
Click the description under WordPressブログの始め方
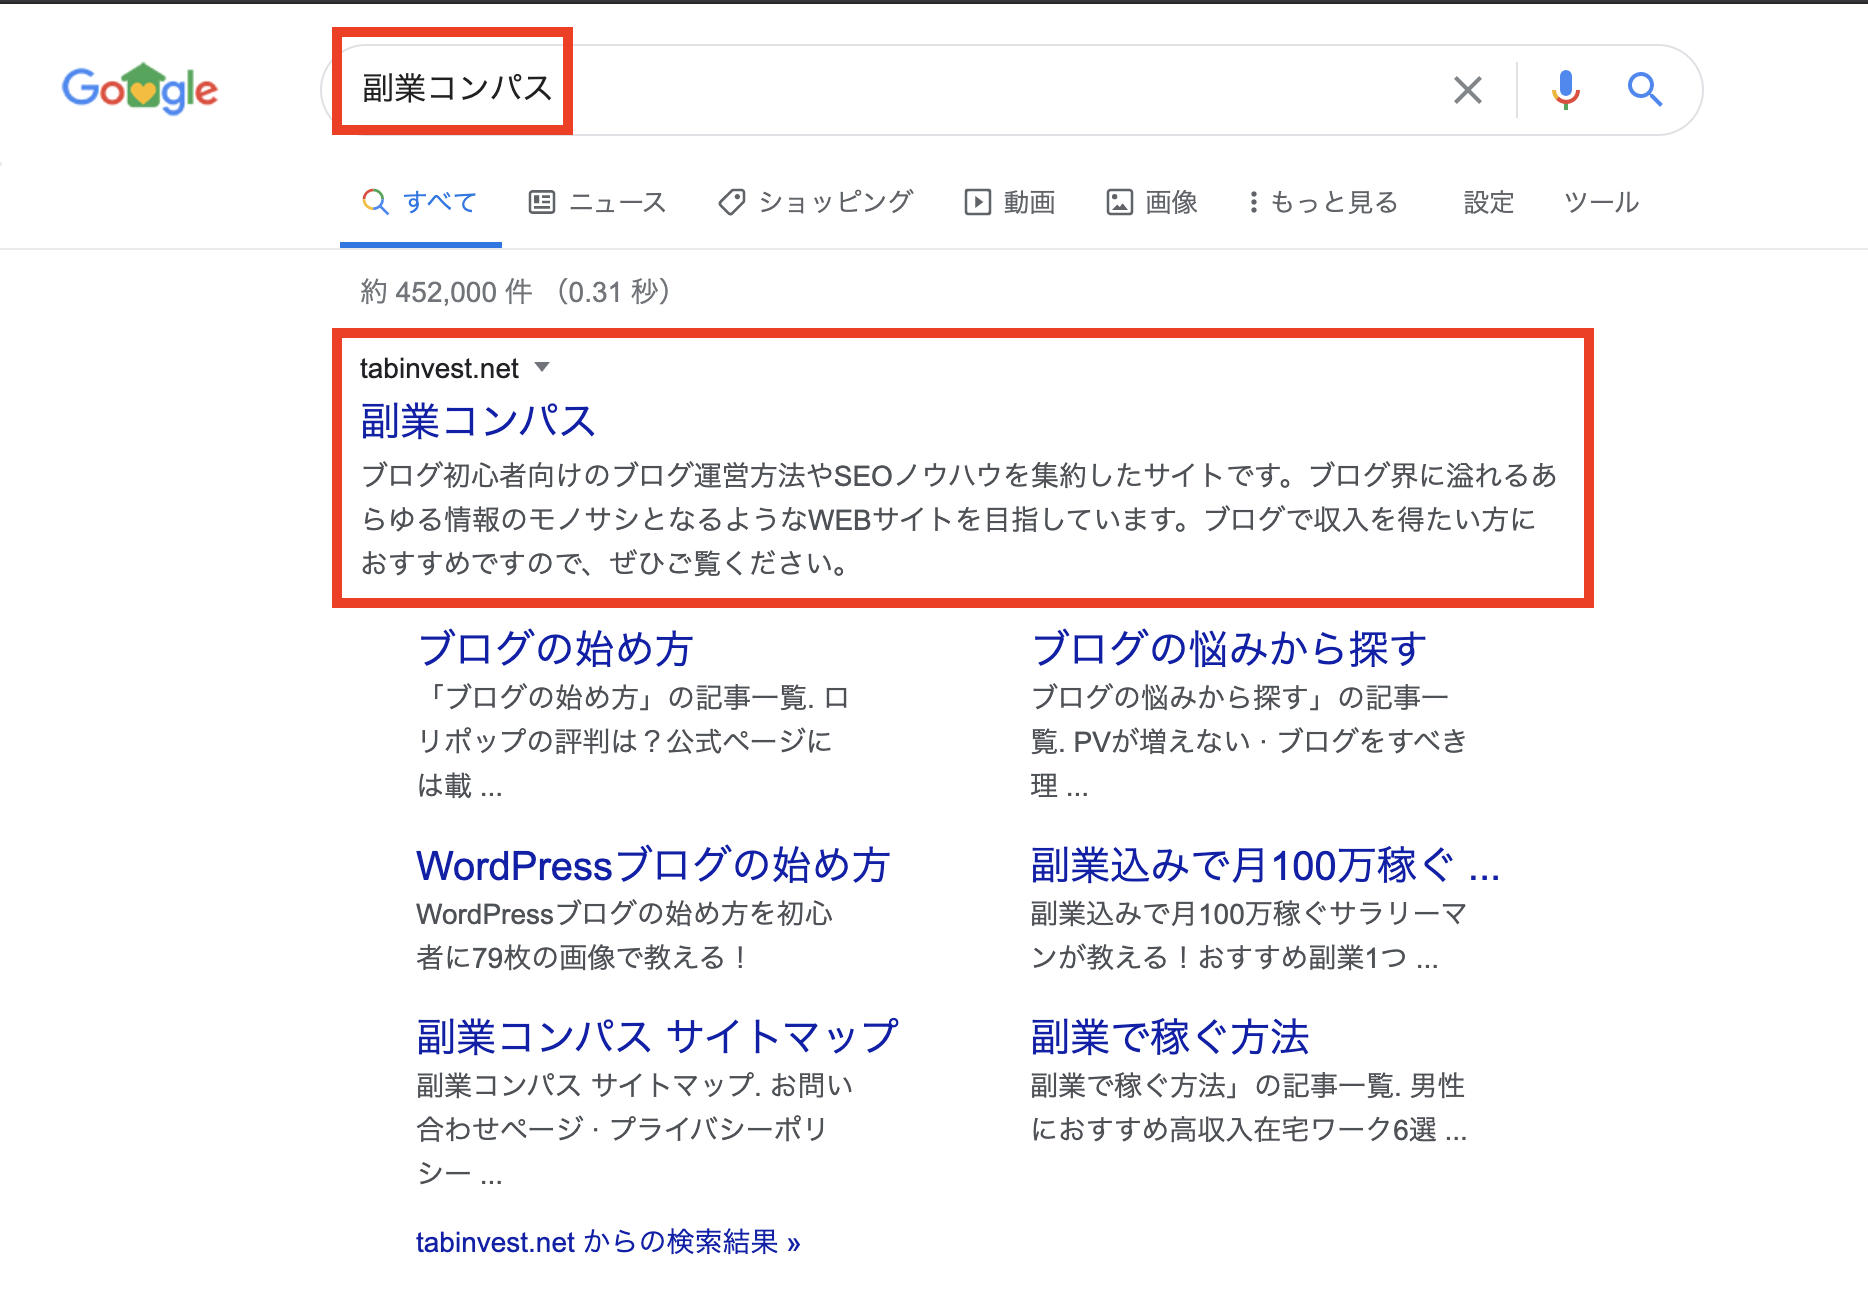[x=625, y=935]
